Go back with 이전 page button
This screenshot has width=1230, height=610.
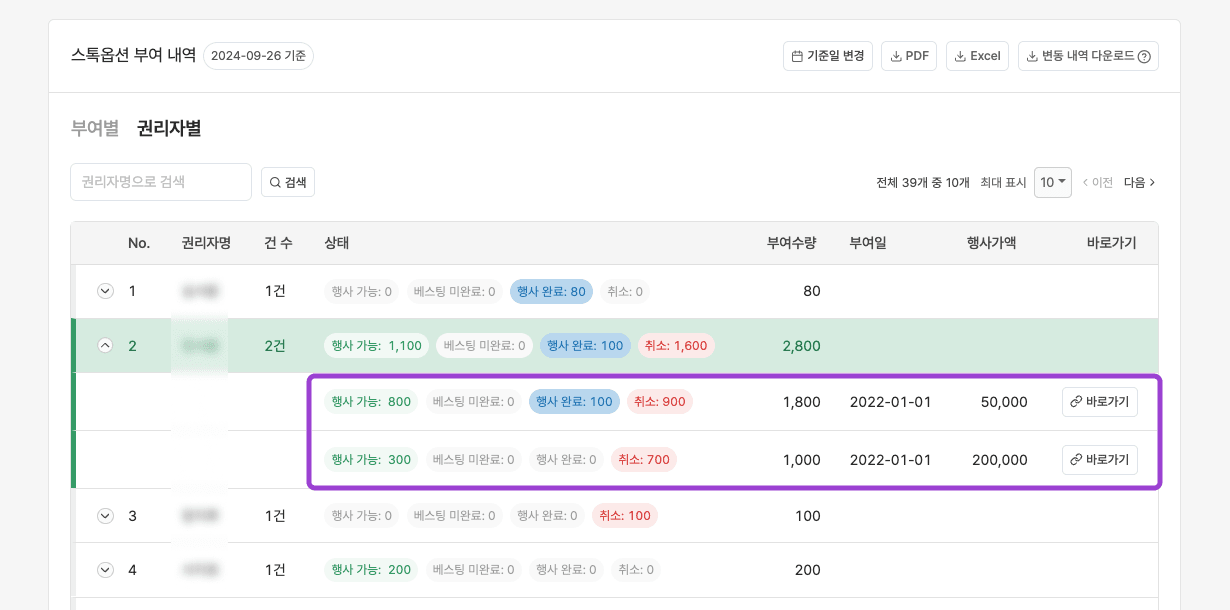[1098, 182]
